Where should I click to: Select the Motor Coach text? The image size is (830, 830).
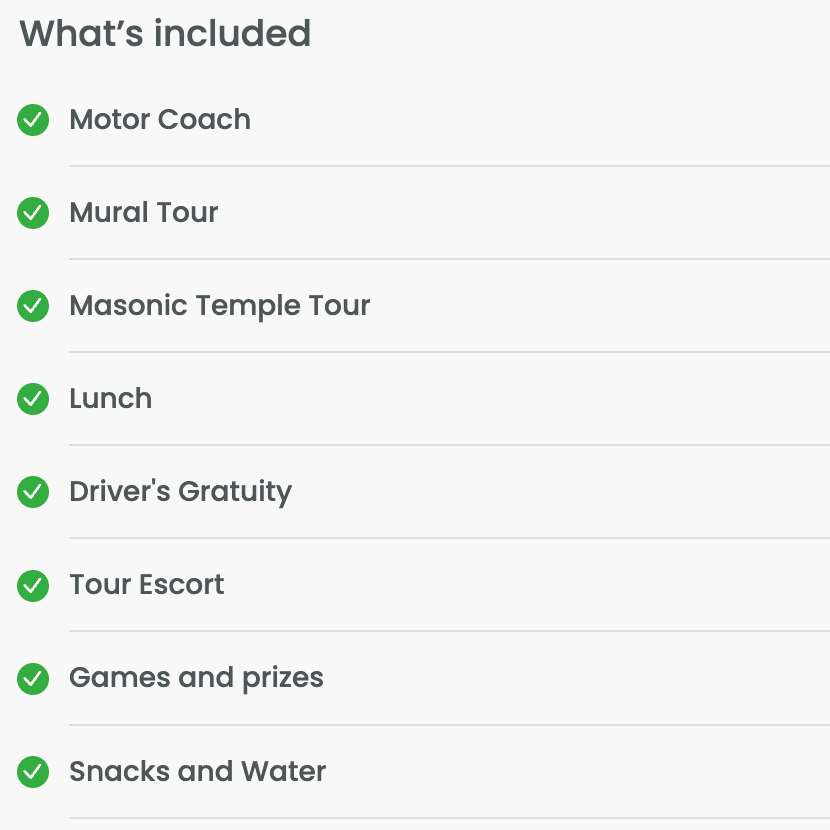click(x=160, y=120)
